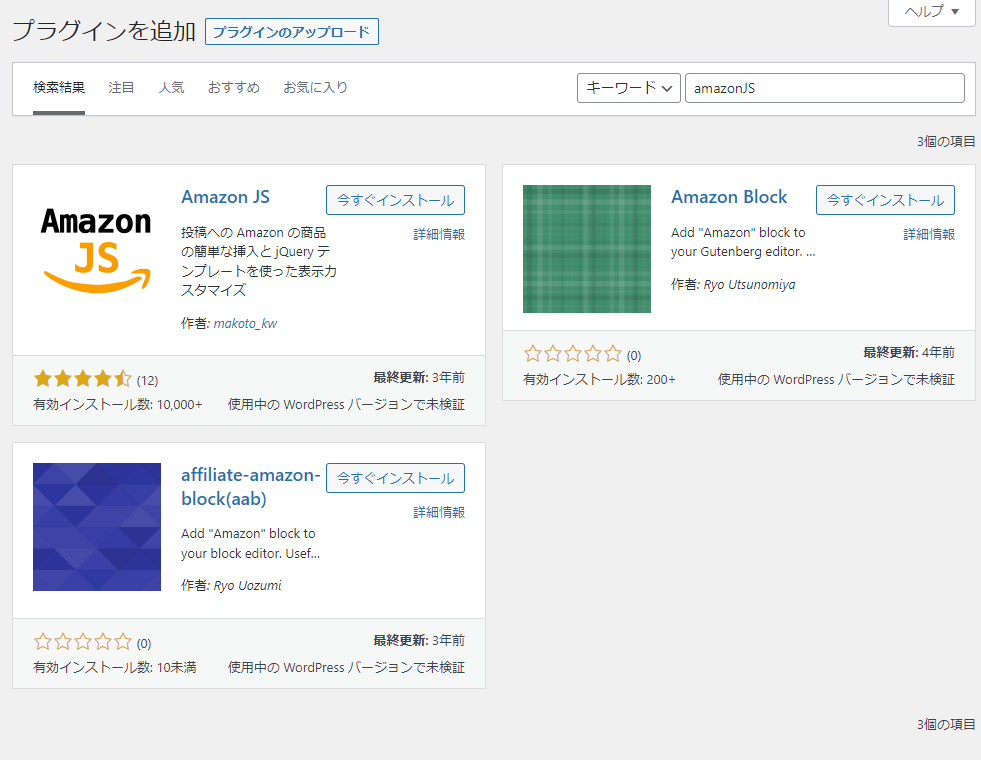Click プラグインのアップロード button
This screenshot has width=981, height=760.
point(292,32)
